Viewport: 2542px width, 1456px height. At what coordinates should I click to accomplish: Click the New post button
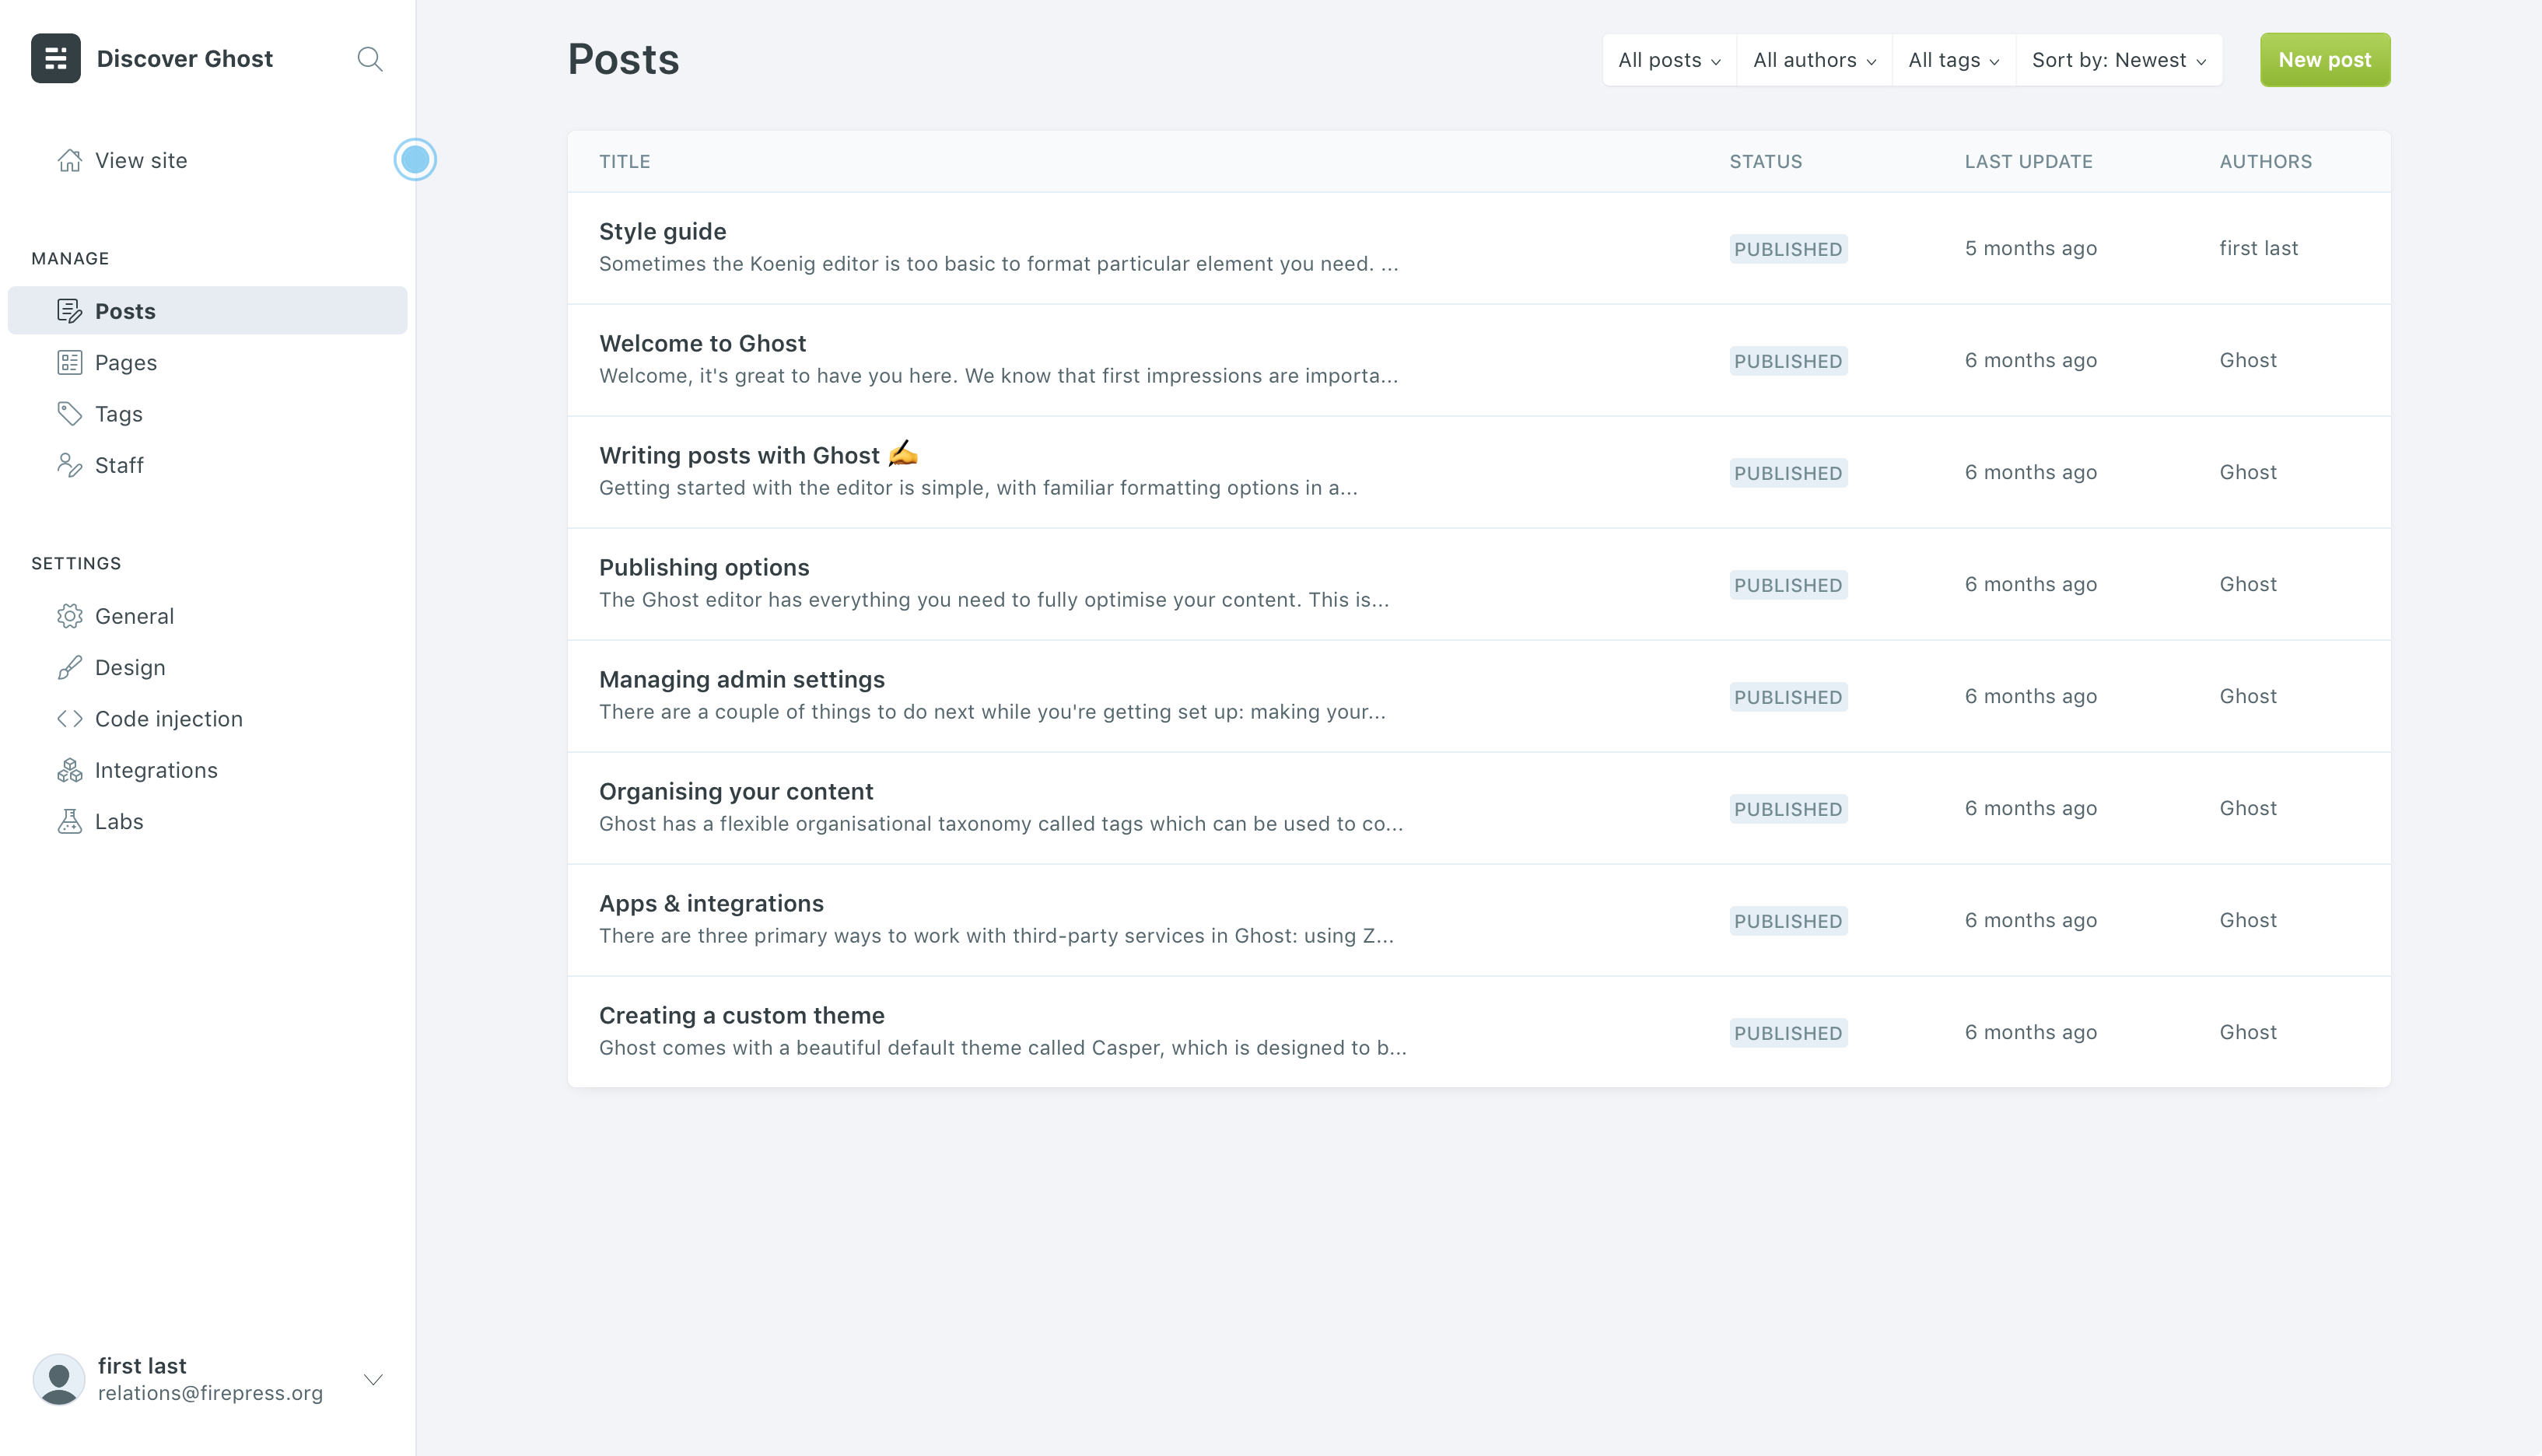[2324, 60]
